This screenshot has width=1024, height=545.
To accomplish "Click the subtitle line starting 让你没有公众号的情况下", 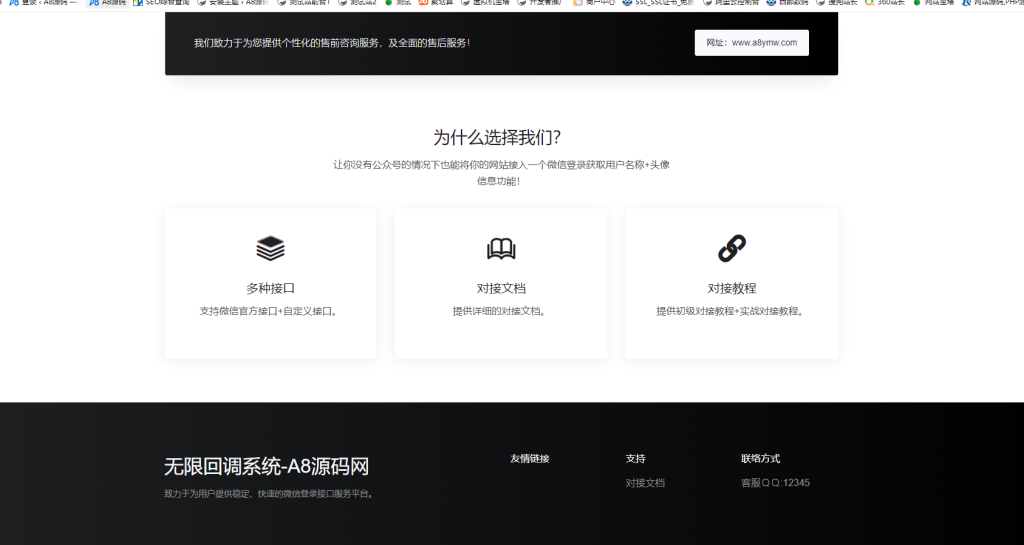I will tap(501, 164).
